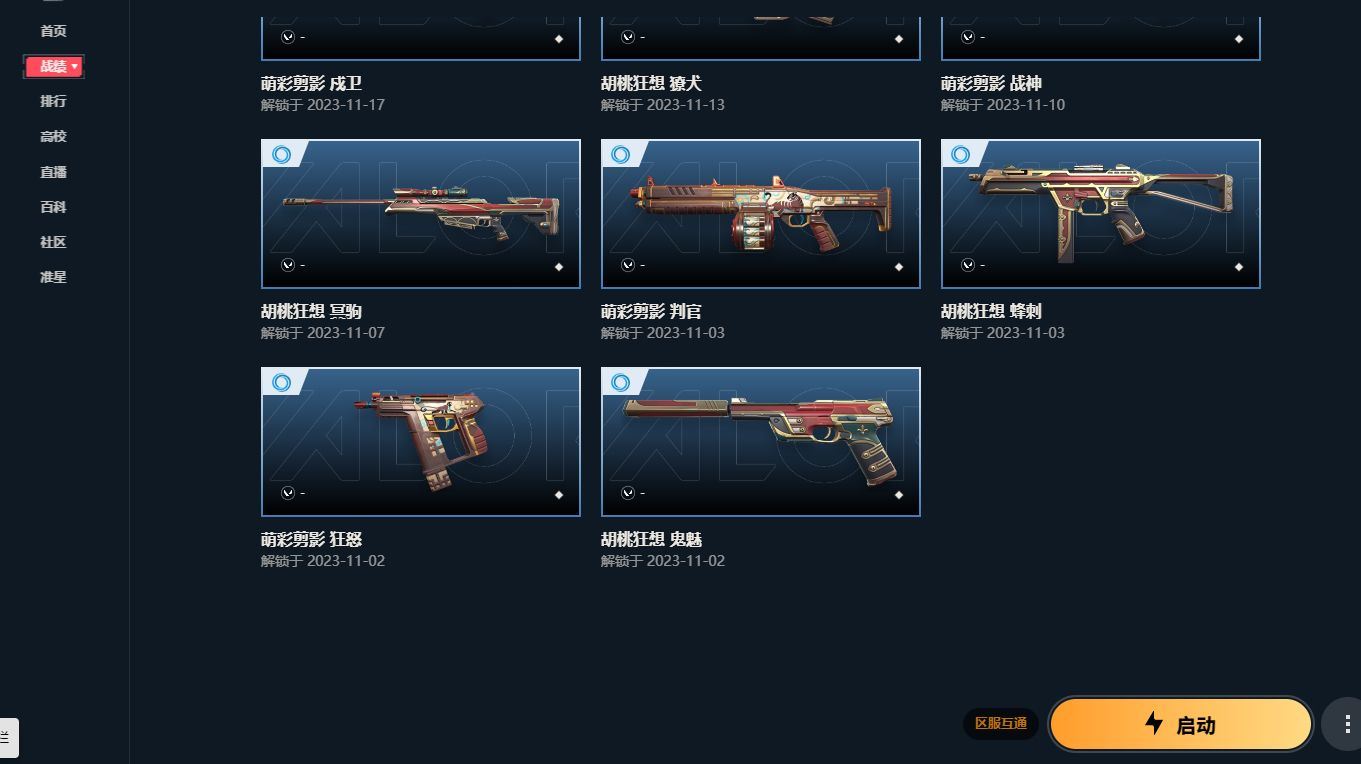The image size is (1361, 764).
Task: Launch the game with the 启动 button
Action: pyautogui.click(x=1180, y=724)
